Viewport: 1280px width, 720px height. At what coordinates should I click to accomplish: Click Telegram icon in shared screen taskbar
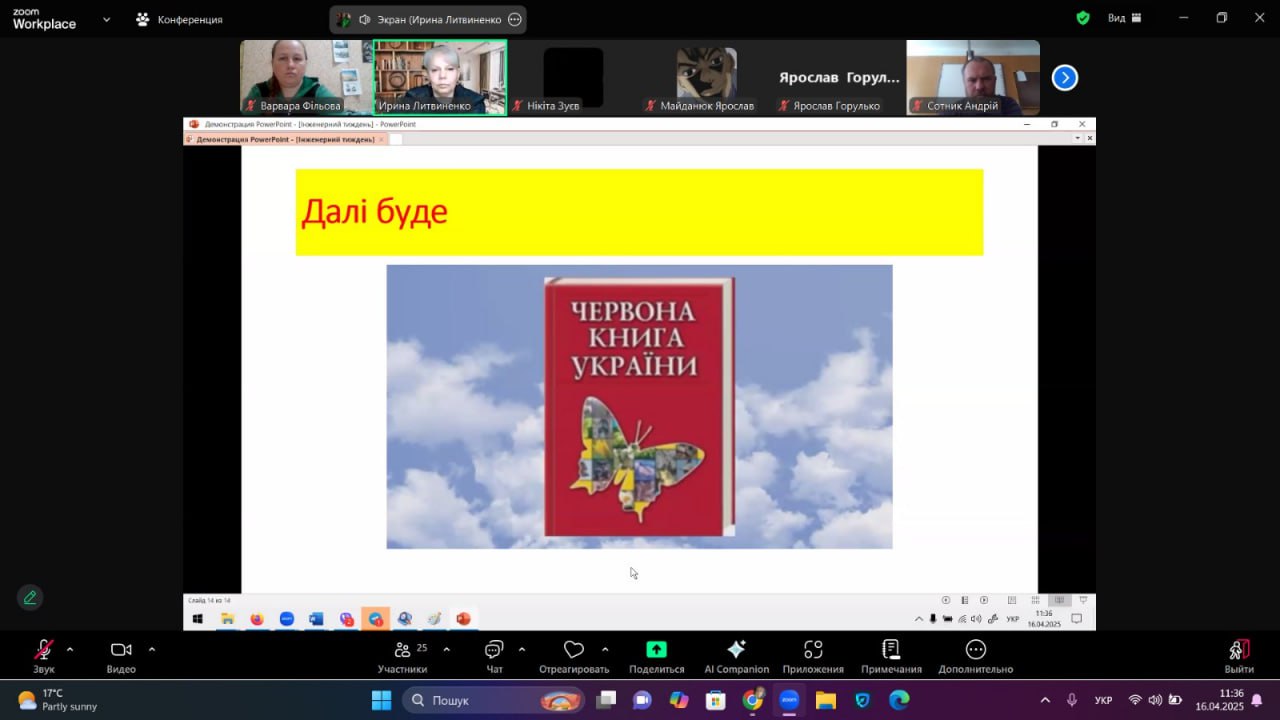(x=375, y=619)
